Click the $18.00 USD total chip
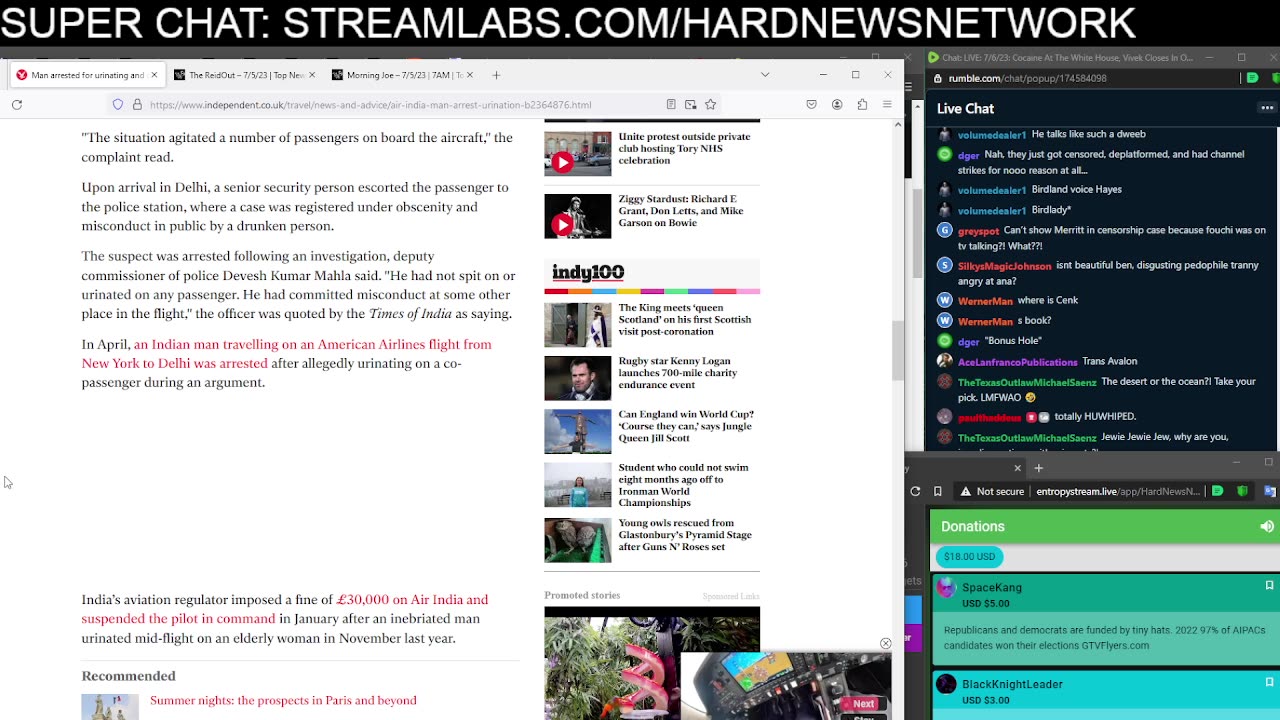 coord(970,556)
